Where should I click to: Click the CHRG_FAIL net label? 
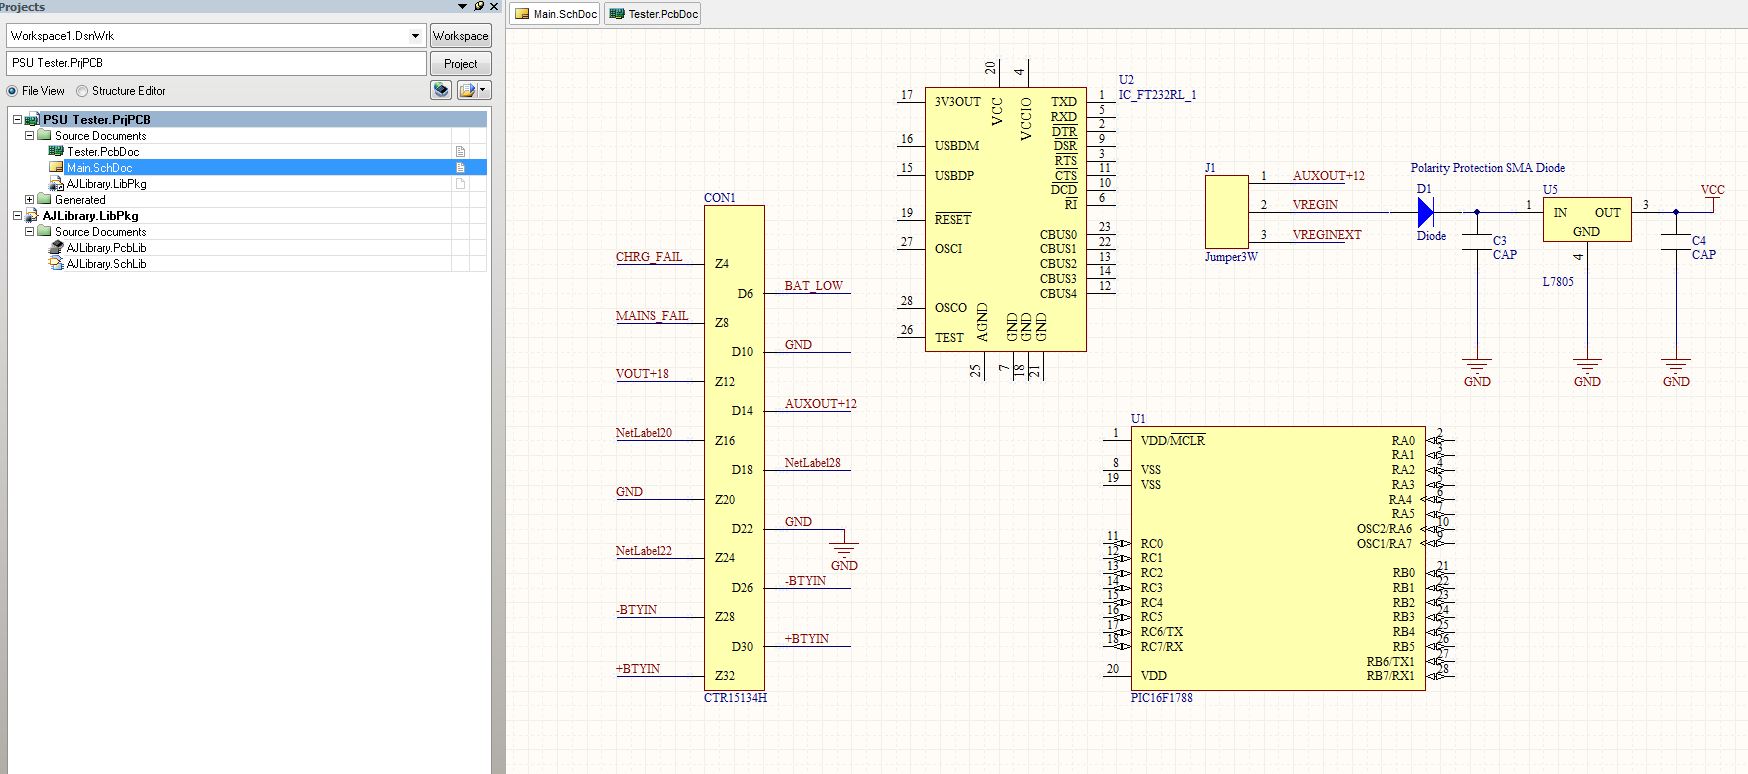pyautogui.click(x=649, y=257)
